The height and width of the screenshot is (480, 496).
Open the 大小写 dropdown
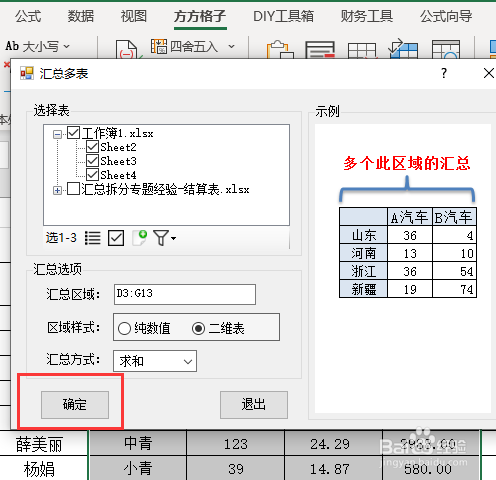tap(38, 46)
